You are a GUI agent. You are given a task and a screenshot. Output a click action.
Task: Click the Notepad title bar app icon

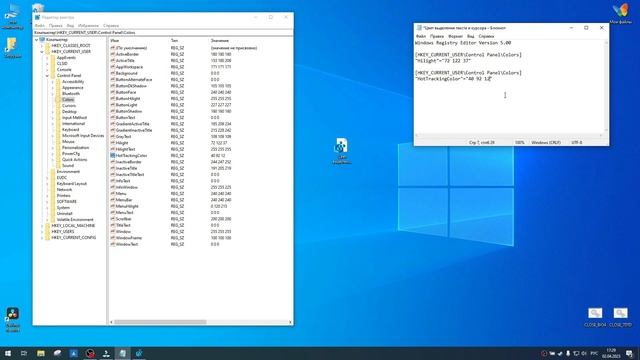(x=419, y=28)
